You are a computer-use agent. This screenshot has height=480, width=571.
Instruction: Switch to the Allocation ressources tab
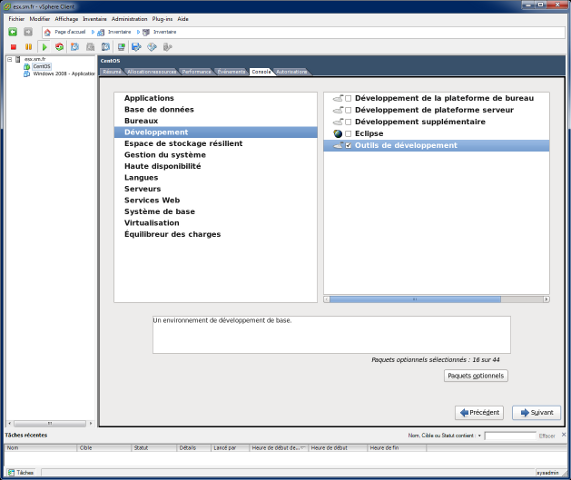pos(151,72)
